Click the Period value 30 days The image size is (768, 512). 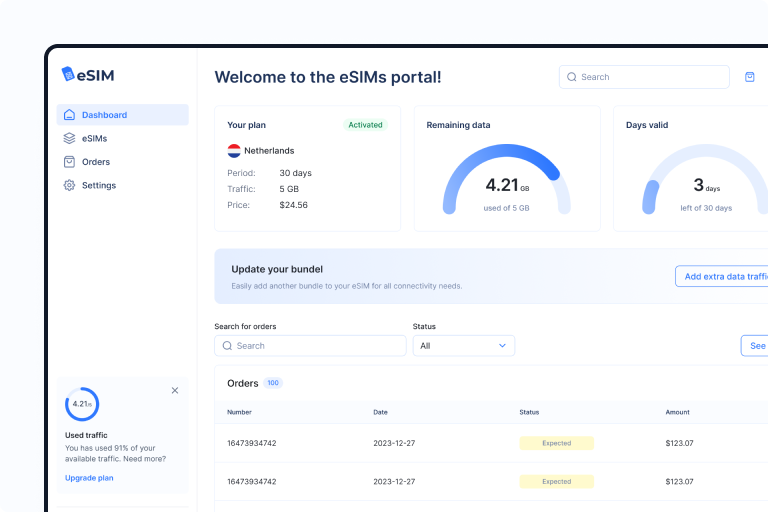(295, 173)
